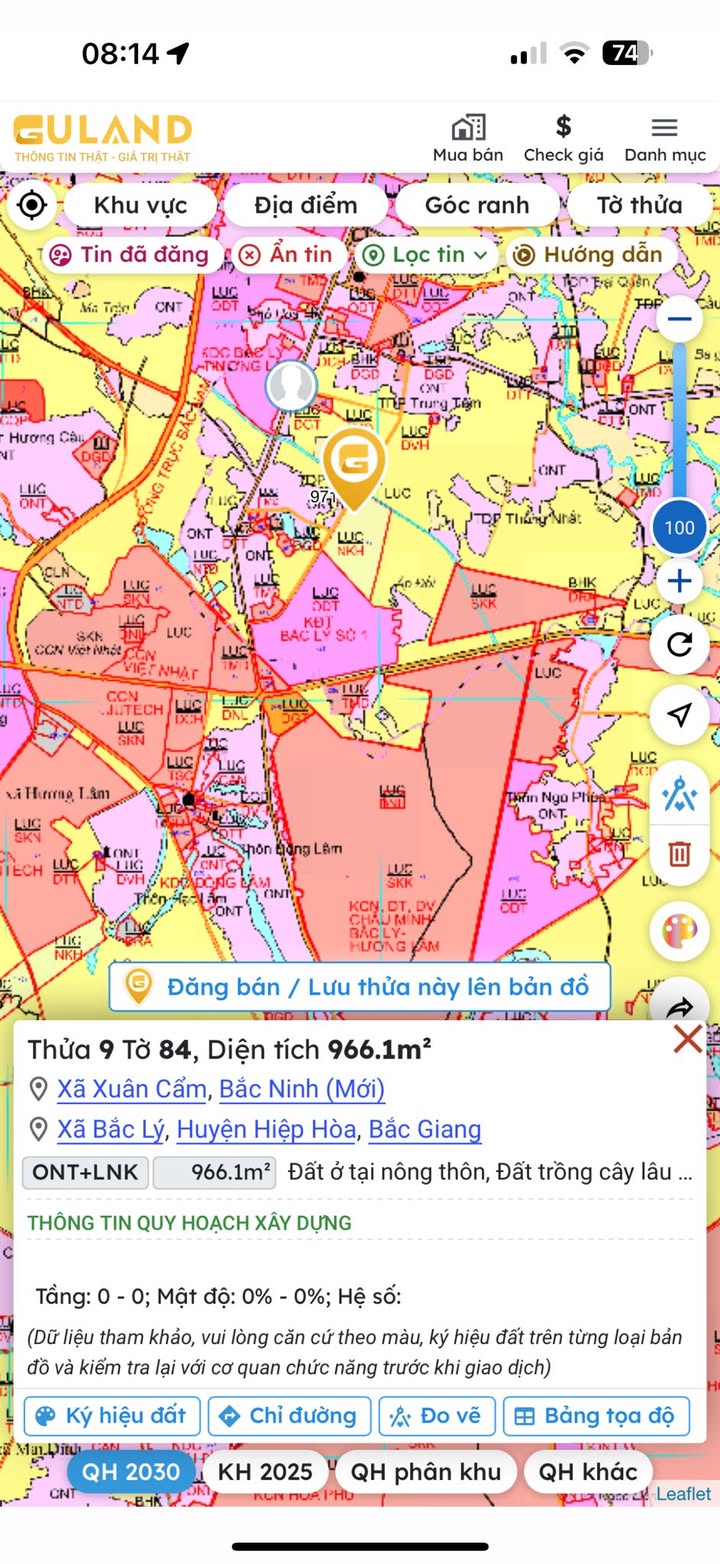Switch to KH 2025 plan layer
Image resolution: width=720 pixels, height=1564 pixels.
click(x=265, y=1472)
